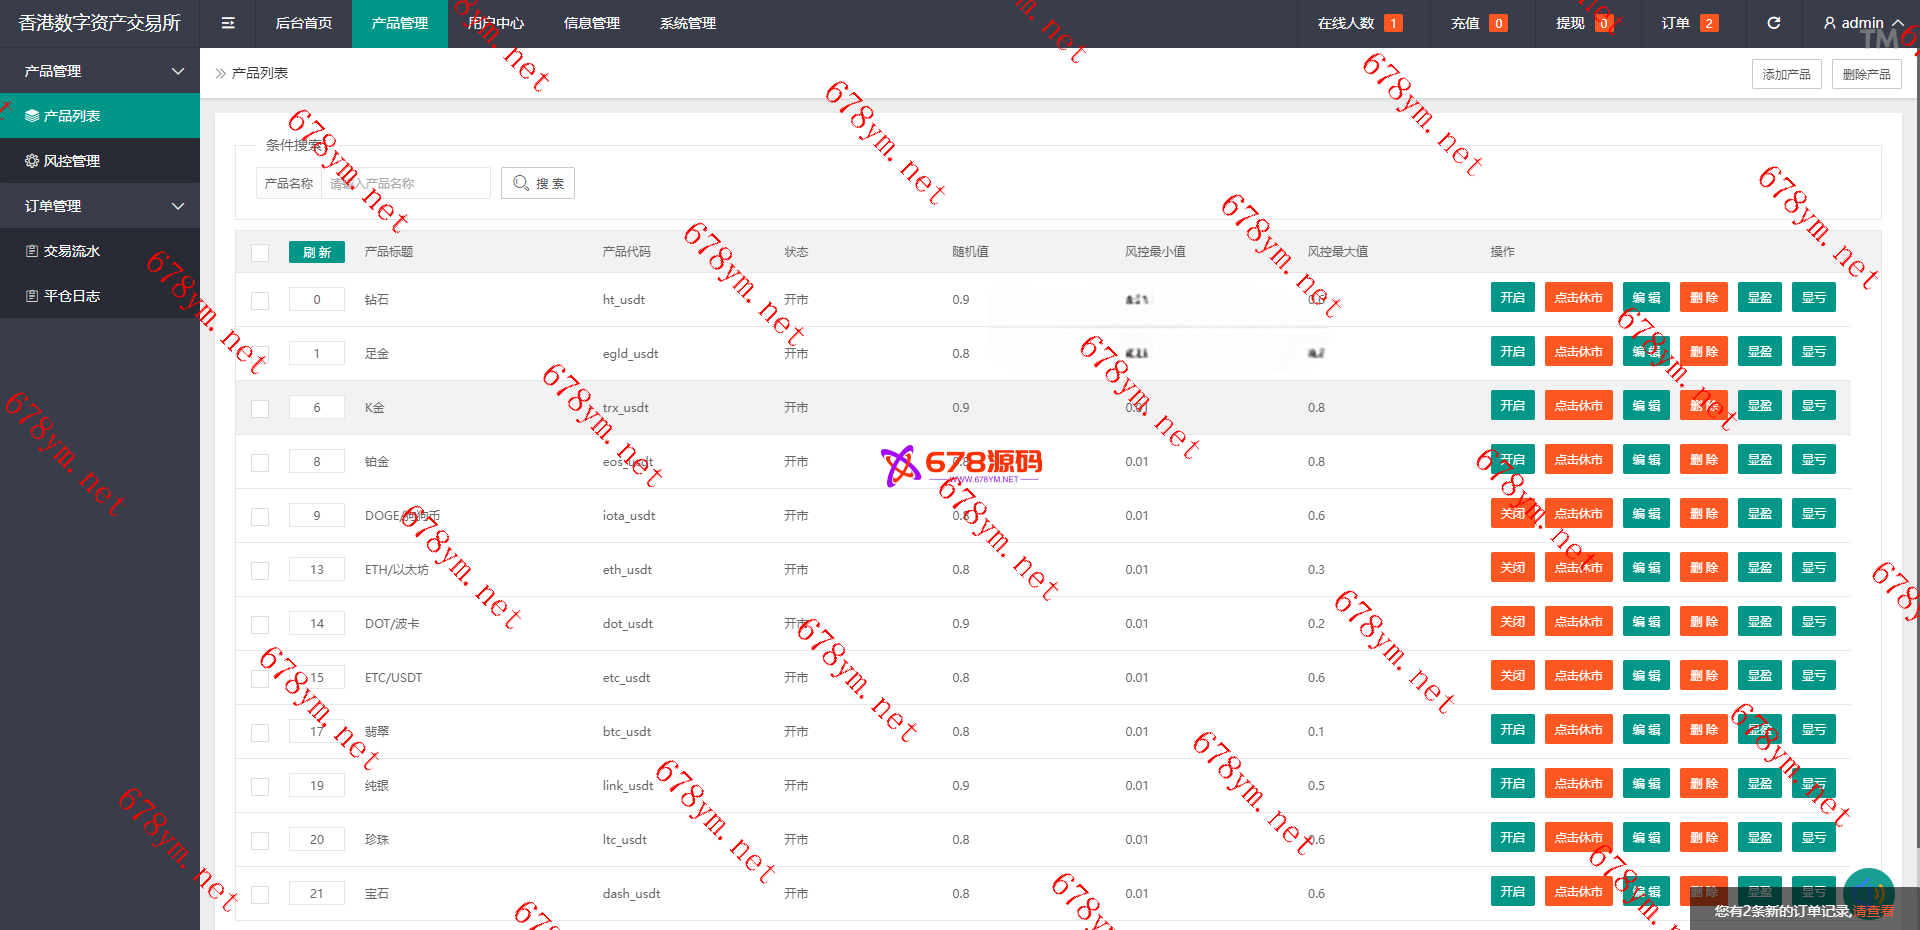Screen dimensions: 1920x930
Task: Click the 产品列表 layers icon in sidebar
Action: pyautogui.click(x=32, y=116)
